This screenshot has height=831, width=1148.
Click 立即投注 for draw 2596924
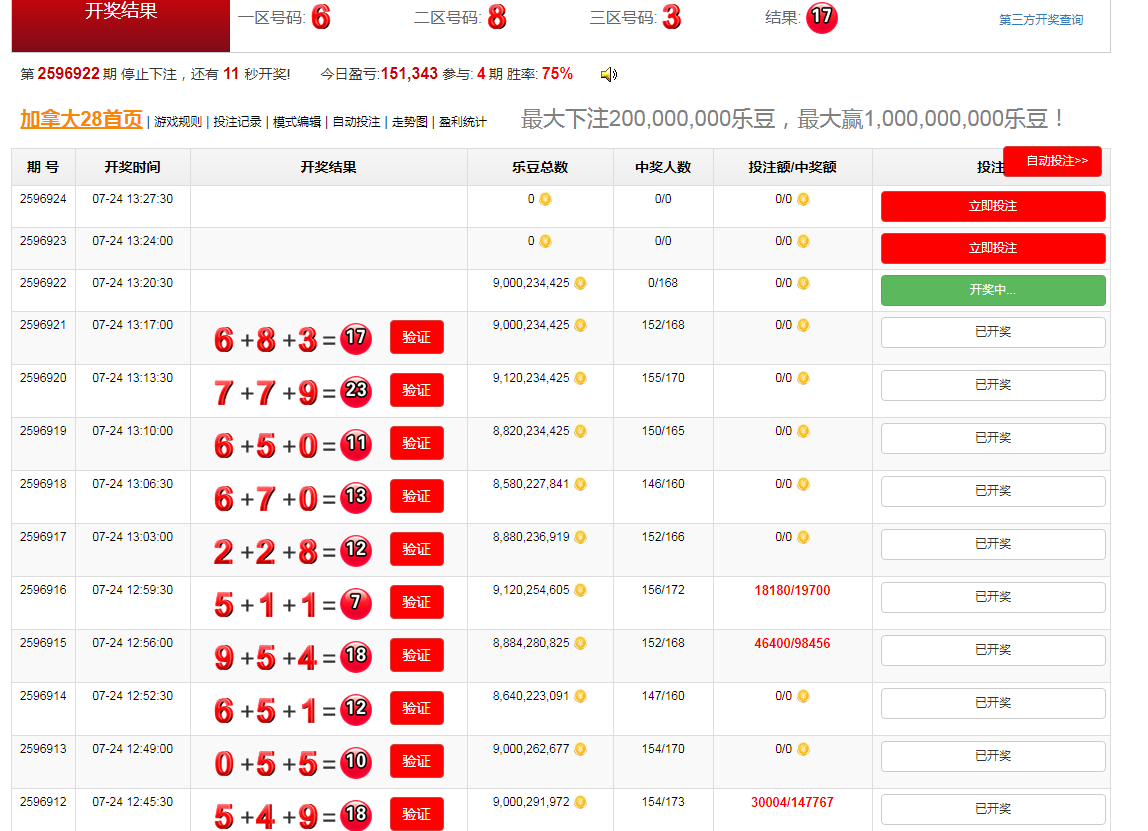[x=992, y=206]
